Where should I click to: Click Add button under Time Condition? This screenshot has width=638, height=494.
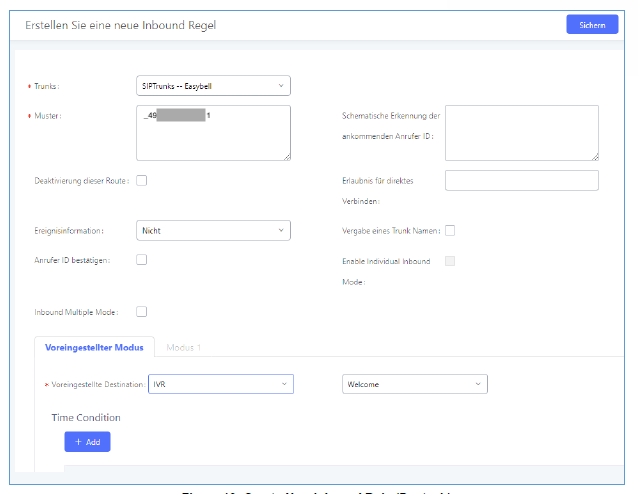point(87,442)
